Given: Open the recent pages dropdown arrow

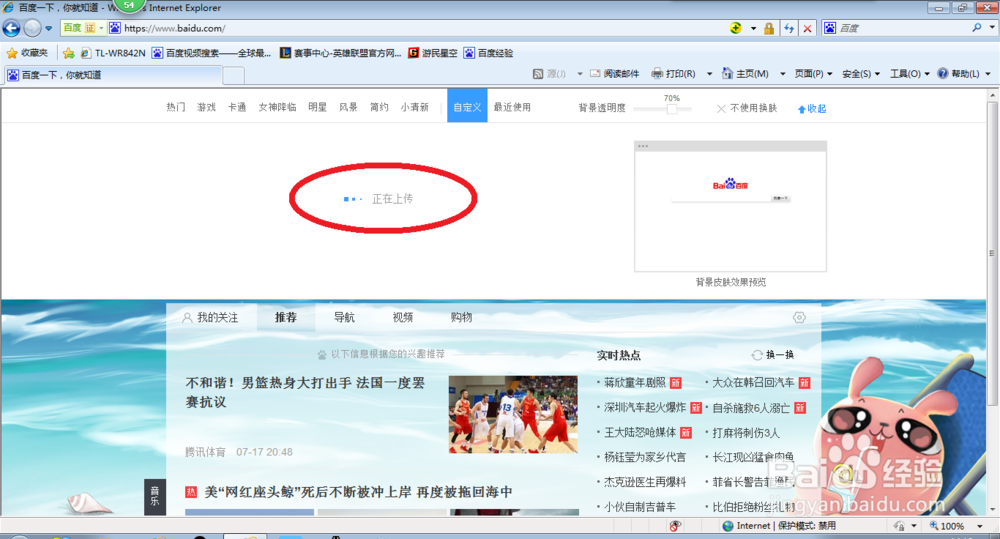Looking at the screenshot, I should tap(48, 29).
